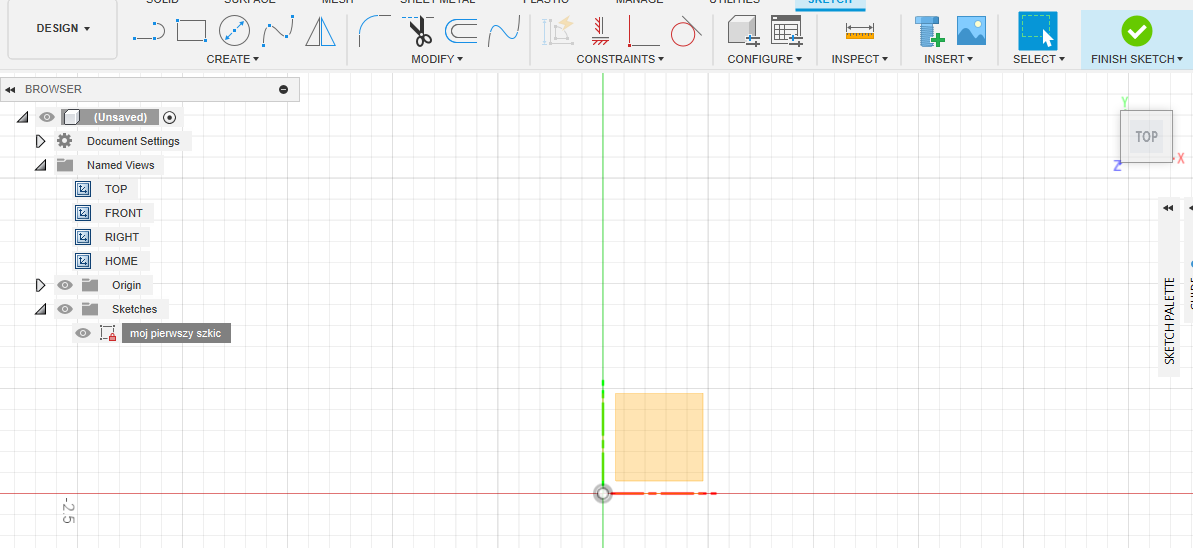Expand the Sketch Palette panel arrows
Viewport: 1193px width, 548px height.
(x=1168, y=208)
